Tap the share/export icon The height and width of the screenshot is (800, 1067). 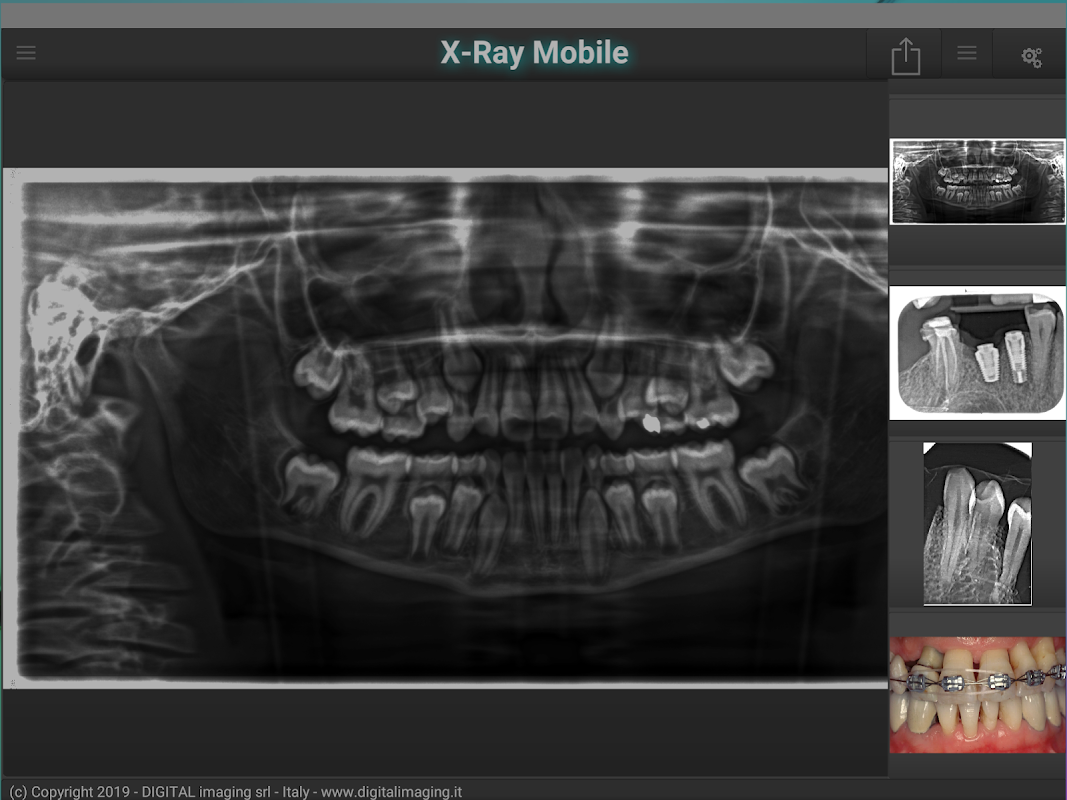point(906,56)
